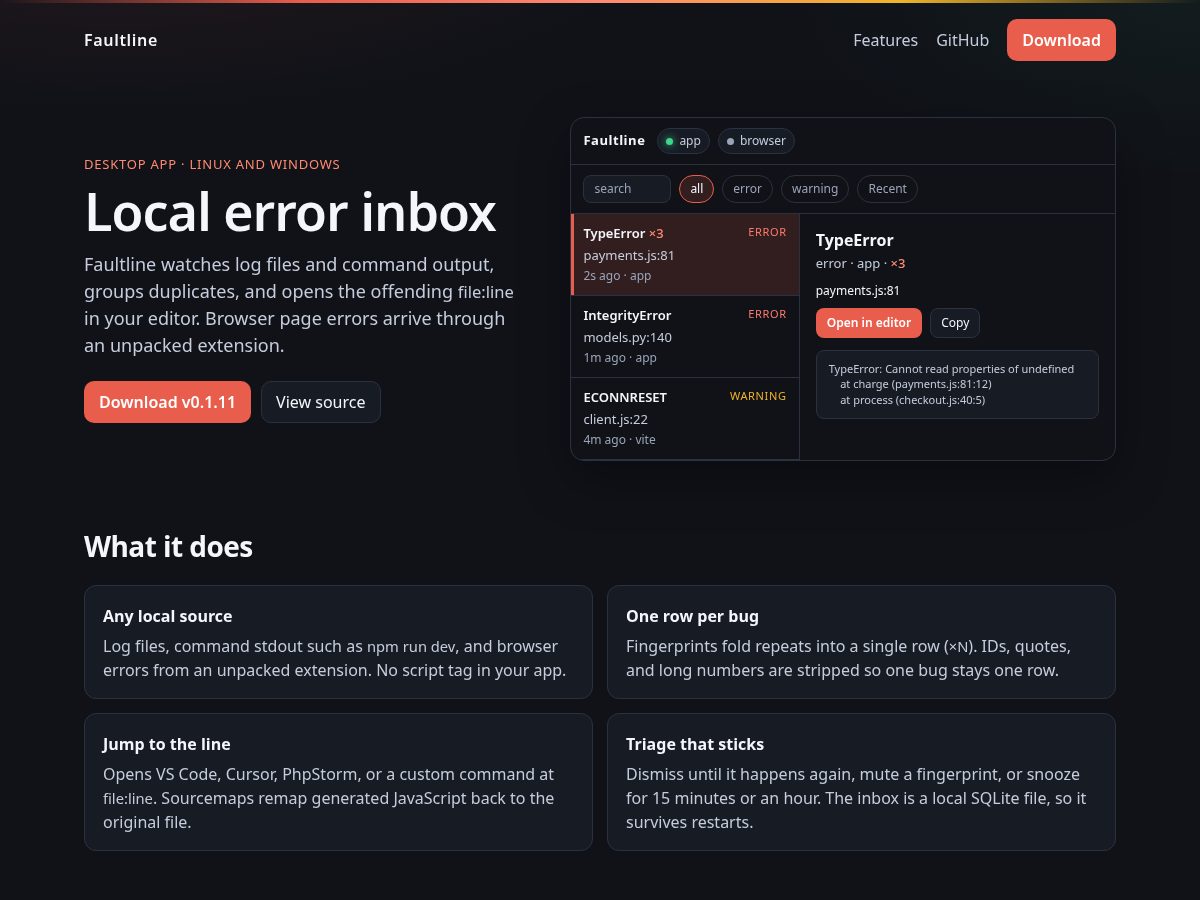Click '2s ago · app' timestamp
This screenshot has height=900, width=1200.
pos(617,276)
